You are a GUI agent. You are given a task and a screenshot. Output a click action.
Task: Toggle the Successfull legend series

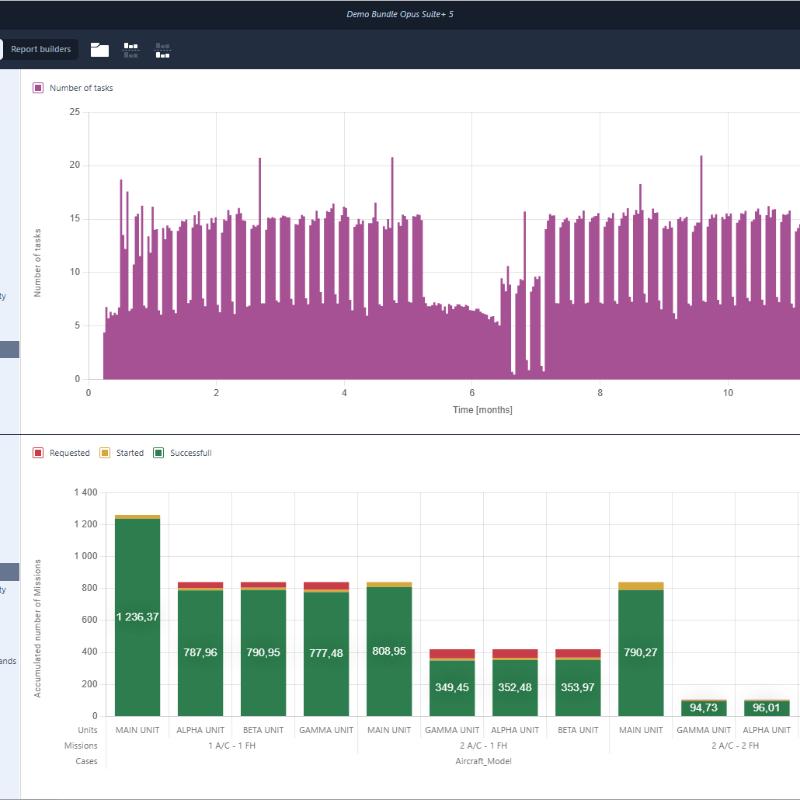pyautogui.click(x=182, y=453)
